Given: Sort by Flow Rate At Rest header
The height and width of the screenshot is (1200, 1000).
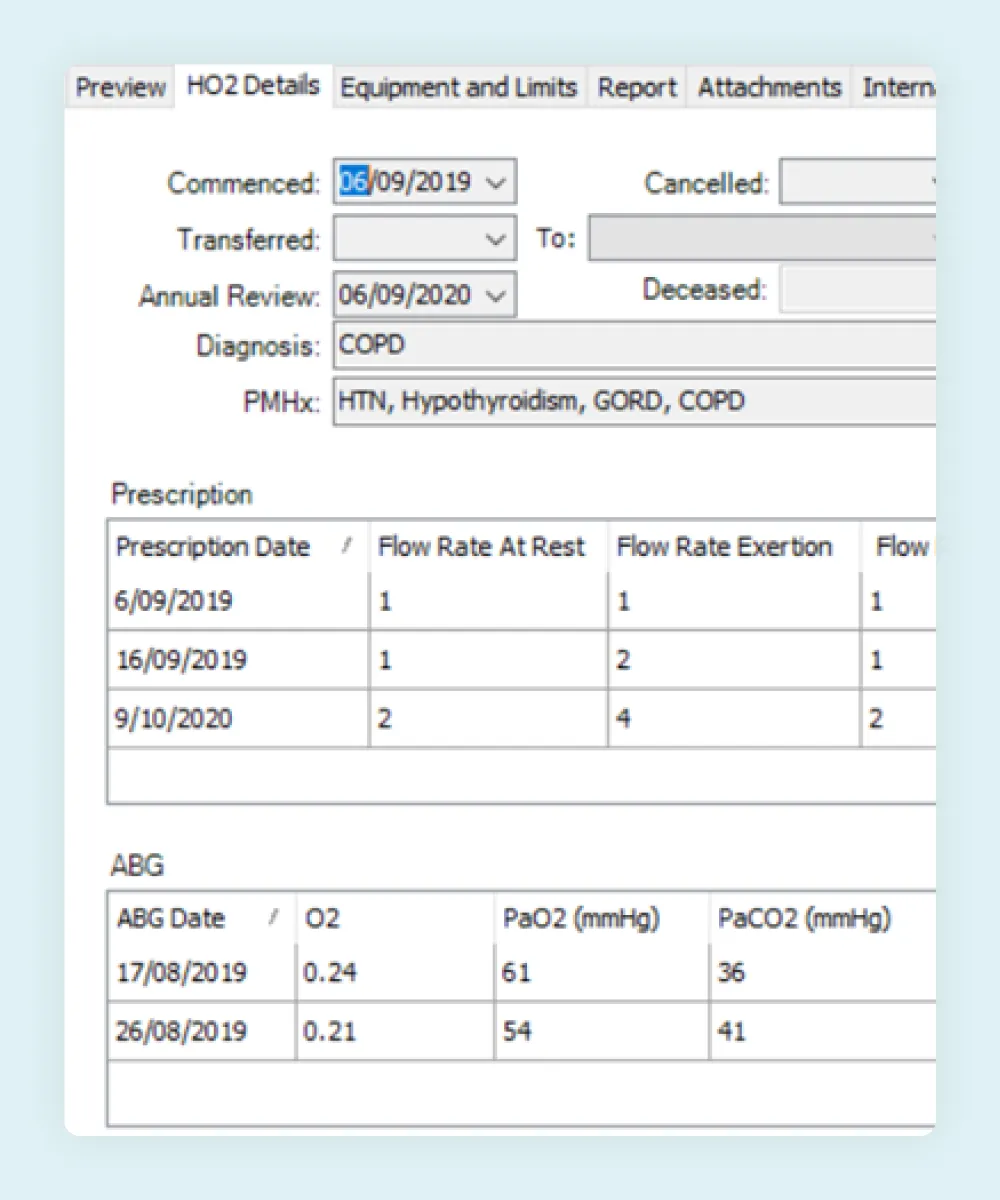Looking at the screenshot, I should [488, 547].
